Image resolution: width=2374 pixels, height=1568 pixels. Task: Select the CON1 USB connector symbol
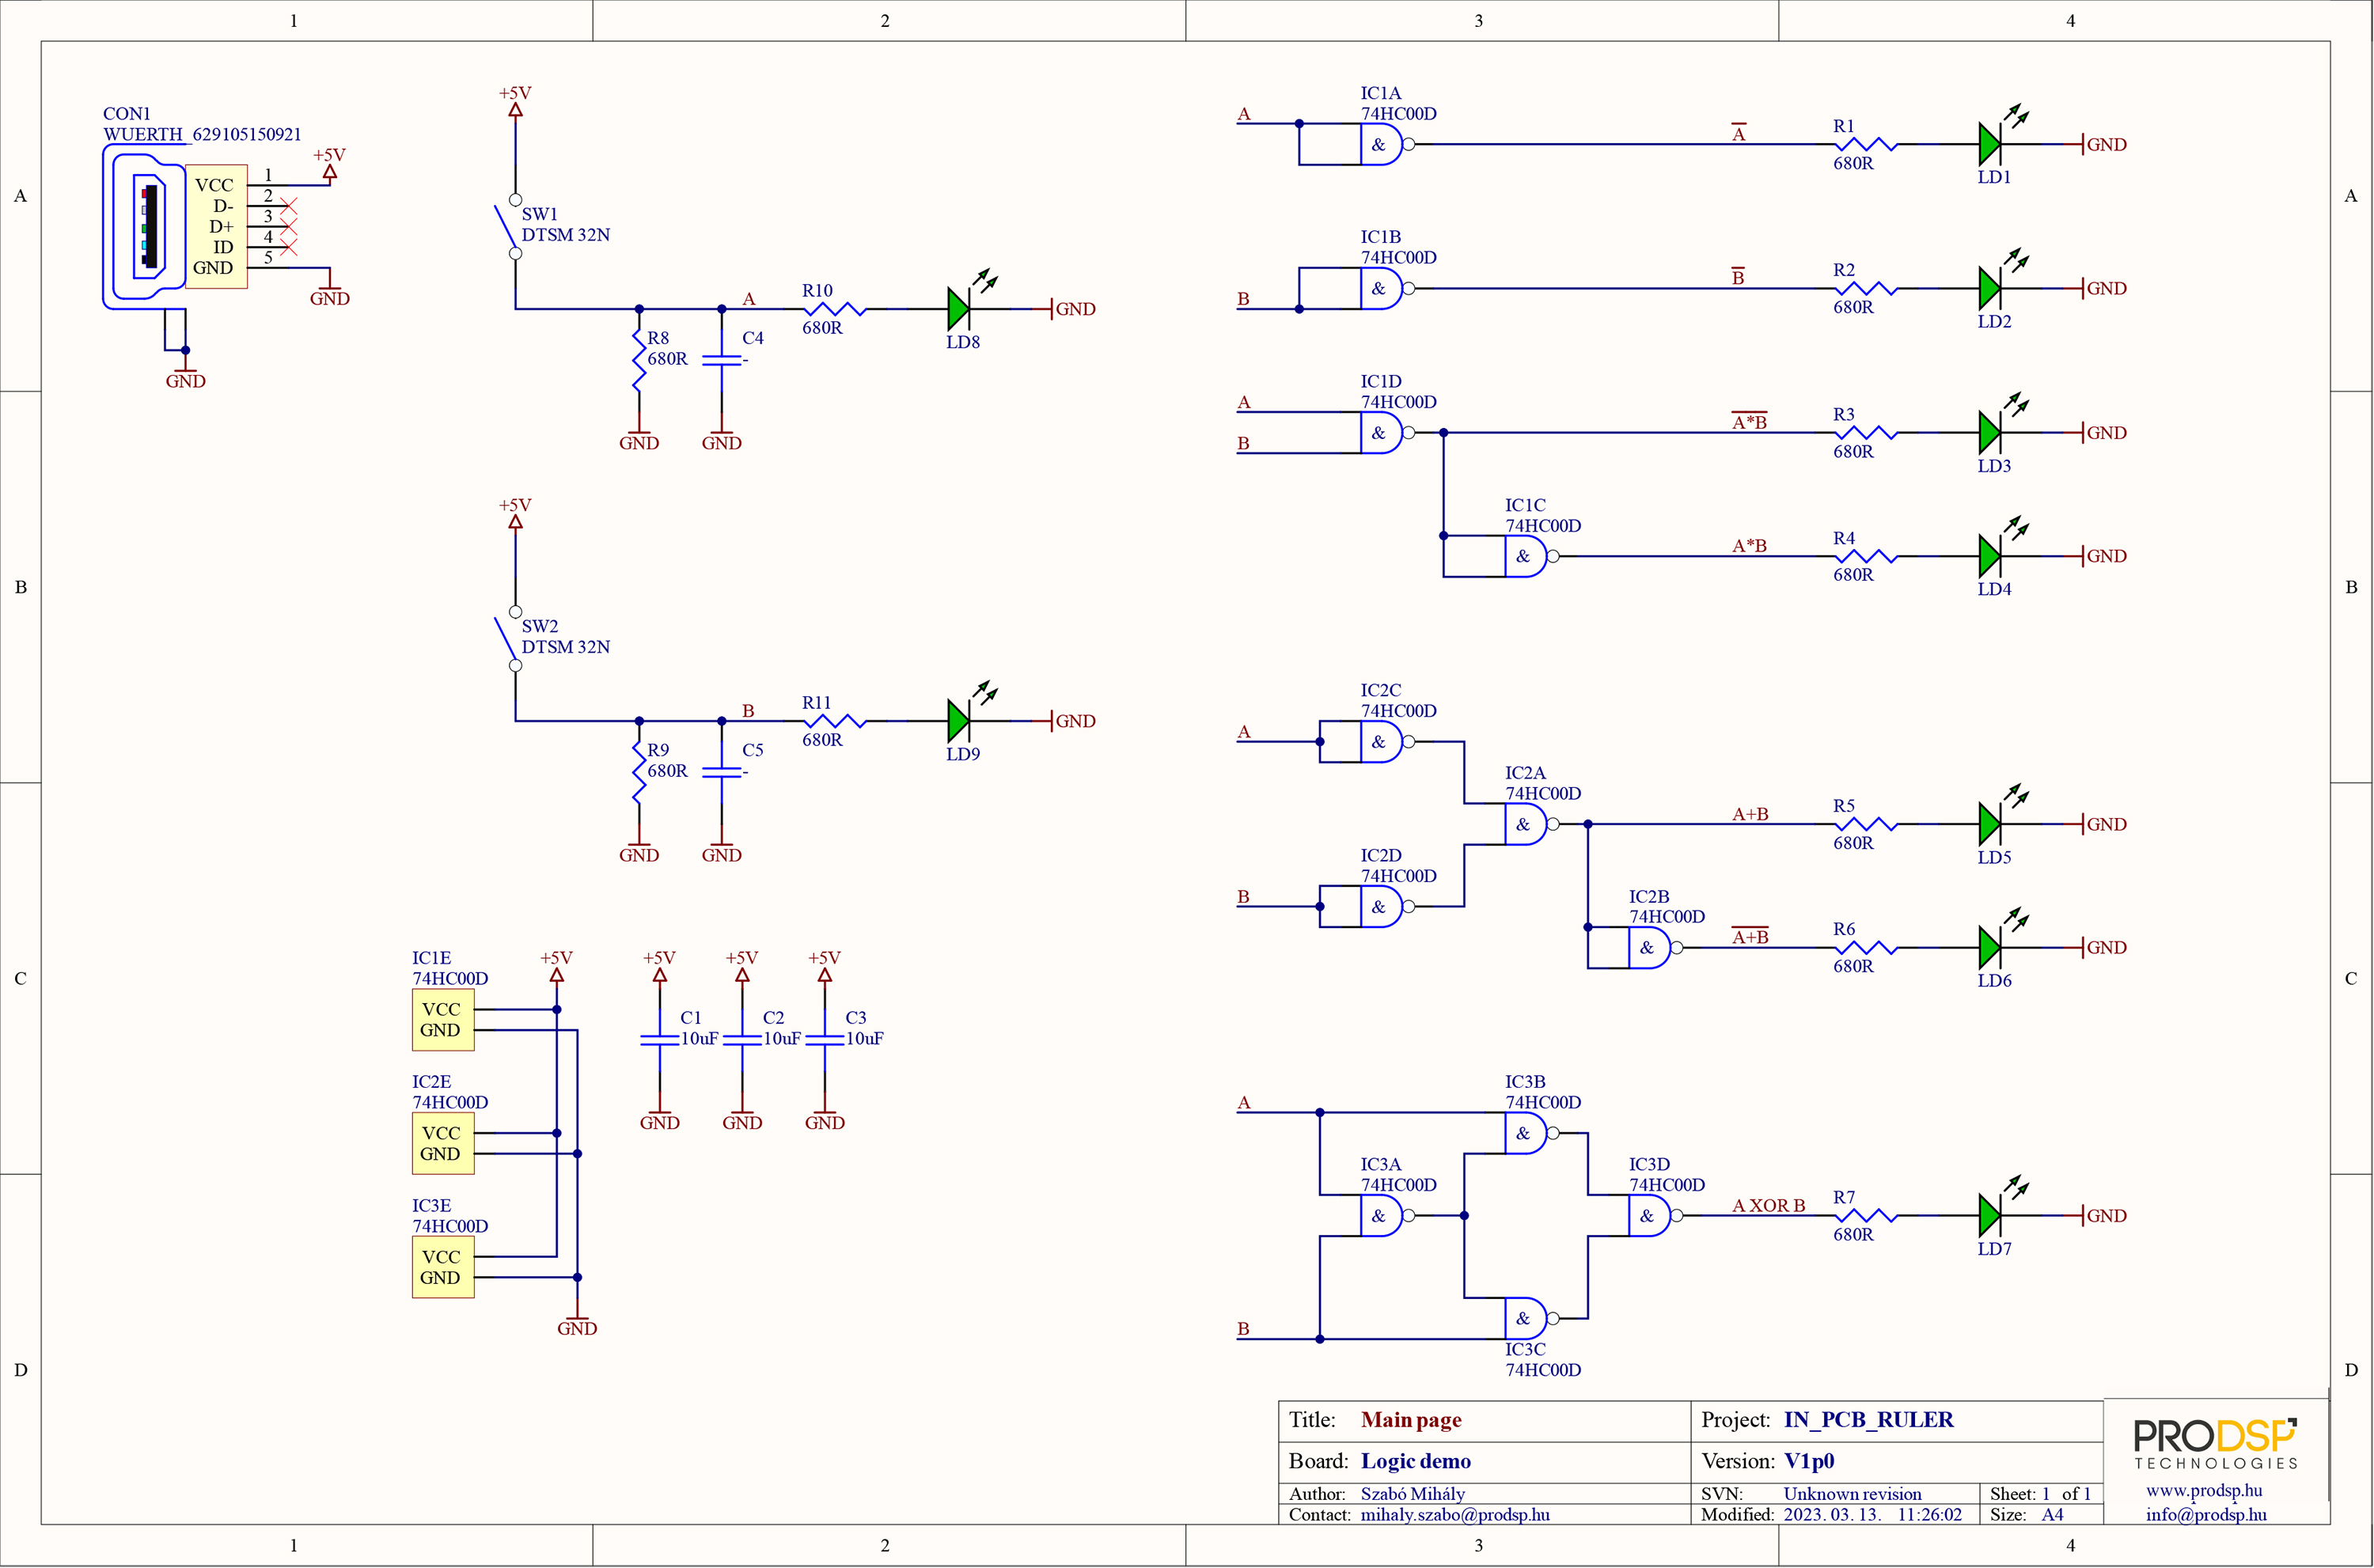(x=175, y=227)
